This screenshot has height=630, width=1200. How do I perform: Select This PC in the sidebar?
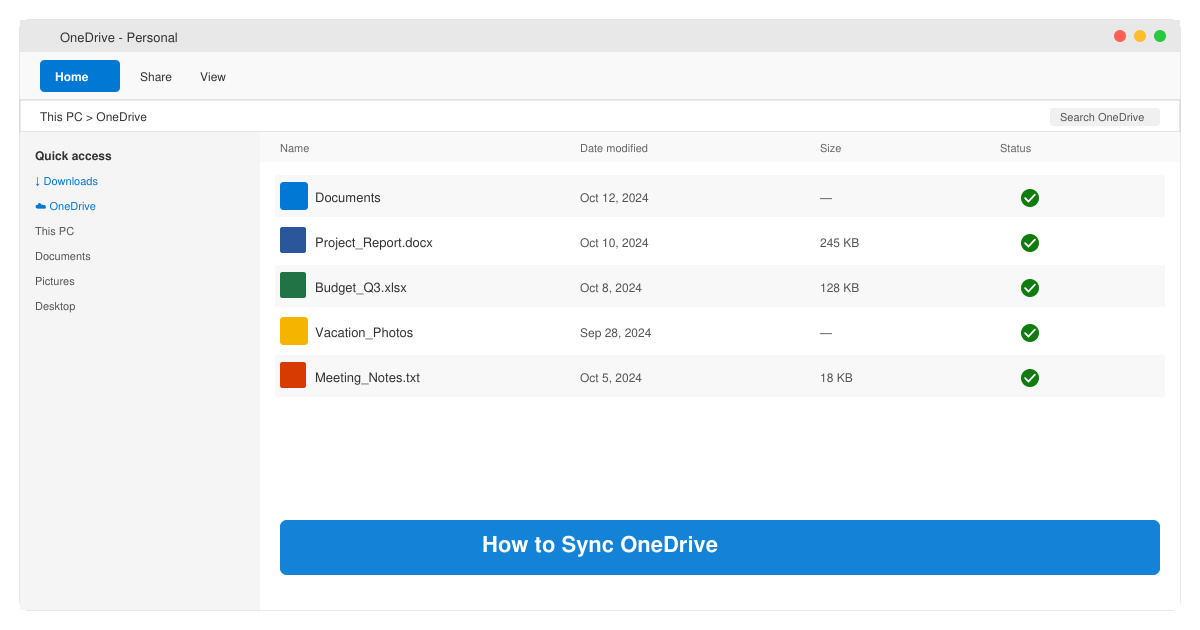(x=55, y=231)
